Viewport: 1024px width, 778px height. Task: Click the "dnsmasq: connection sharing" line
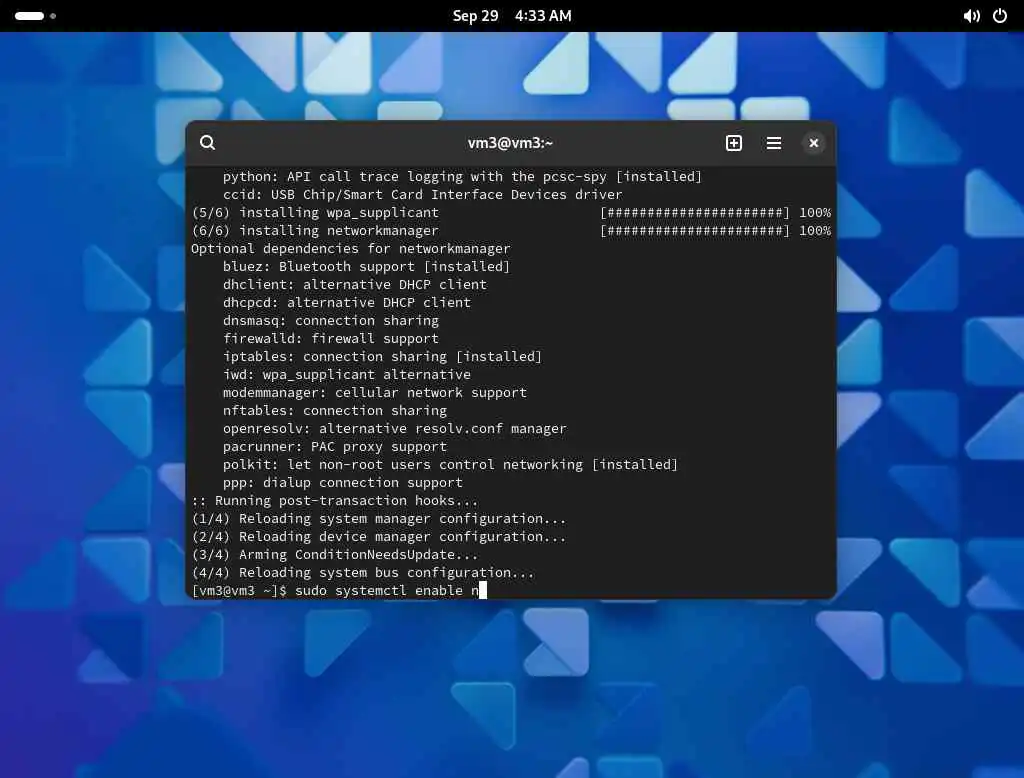[x=330, y=320]
